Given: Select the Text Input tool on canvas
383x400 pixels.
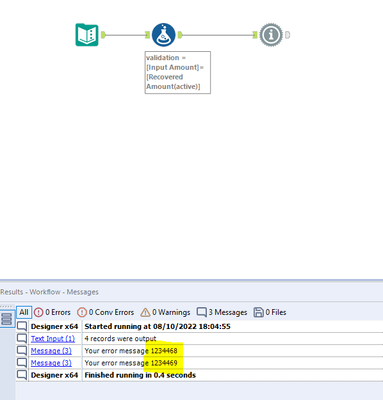Looking at the screenshot, I should [x=87, y=35].
